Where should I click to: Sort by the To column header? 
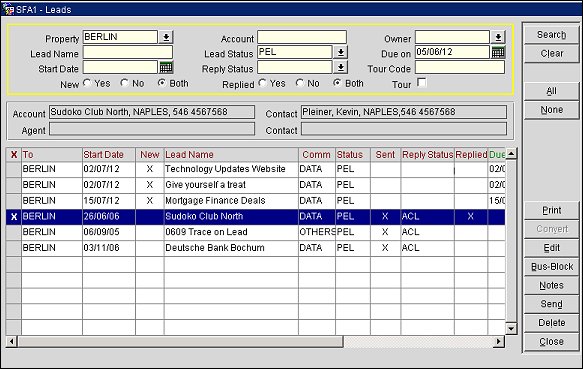(52, 155)
